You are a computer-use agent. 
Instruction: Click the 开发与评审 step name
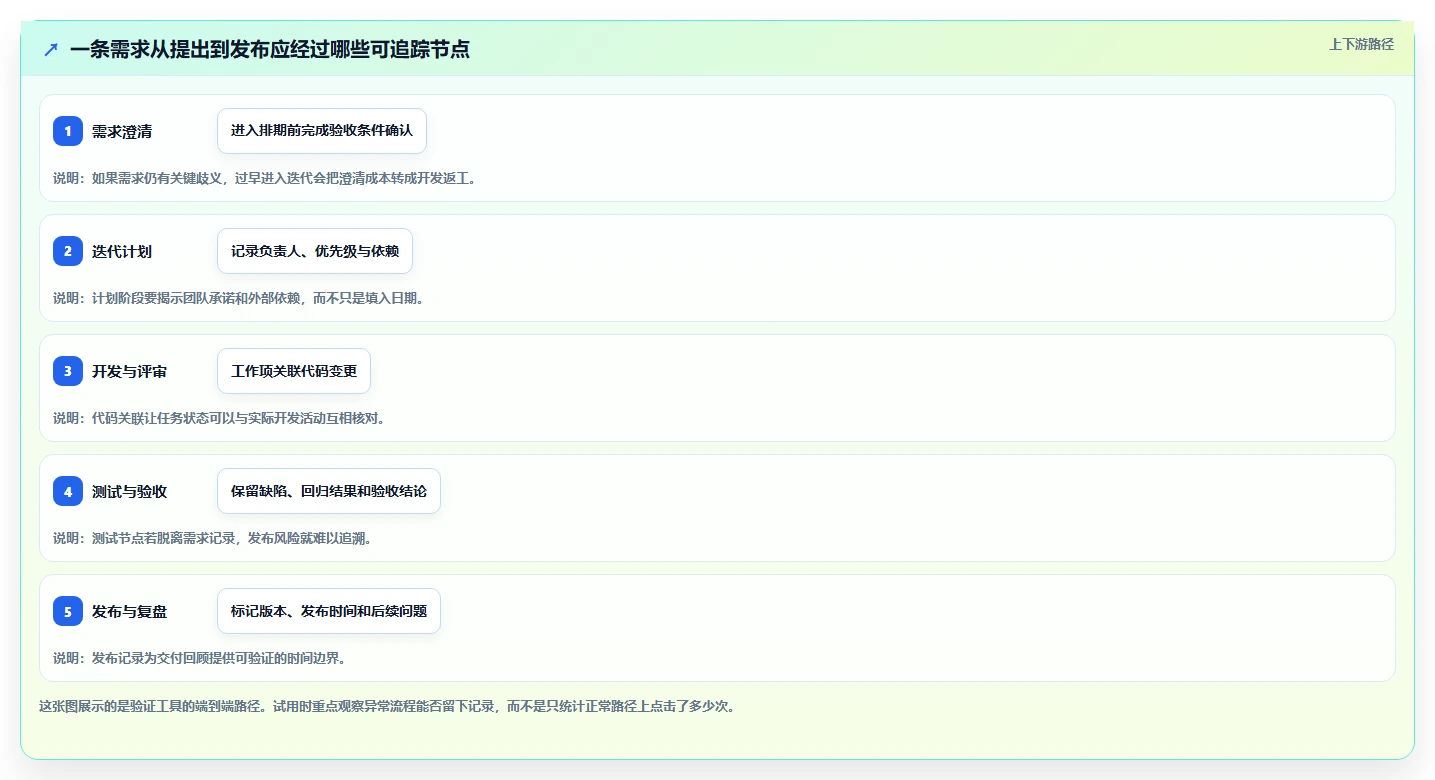(129, 371)
